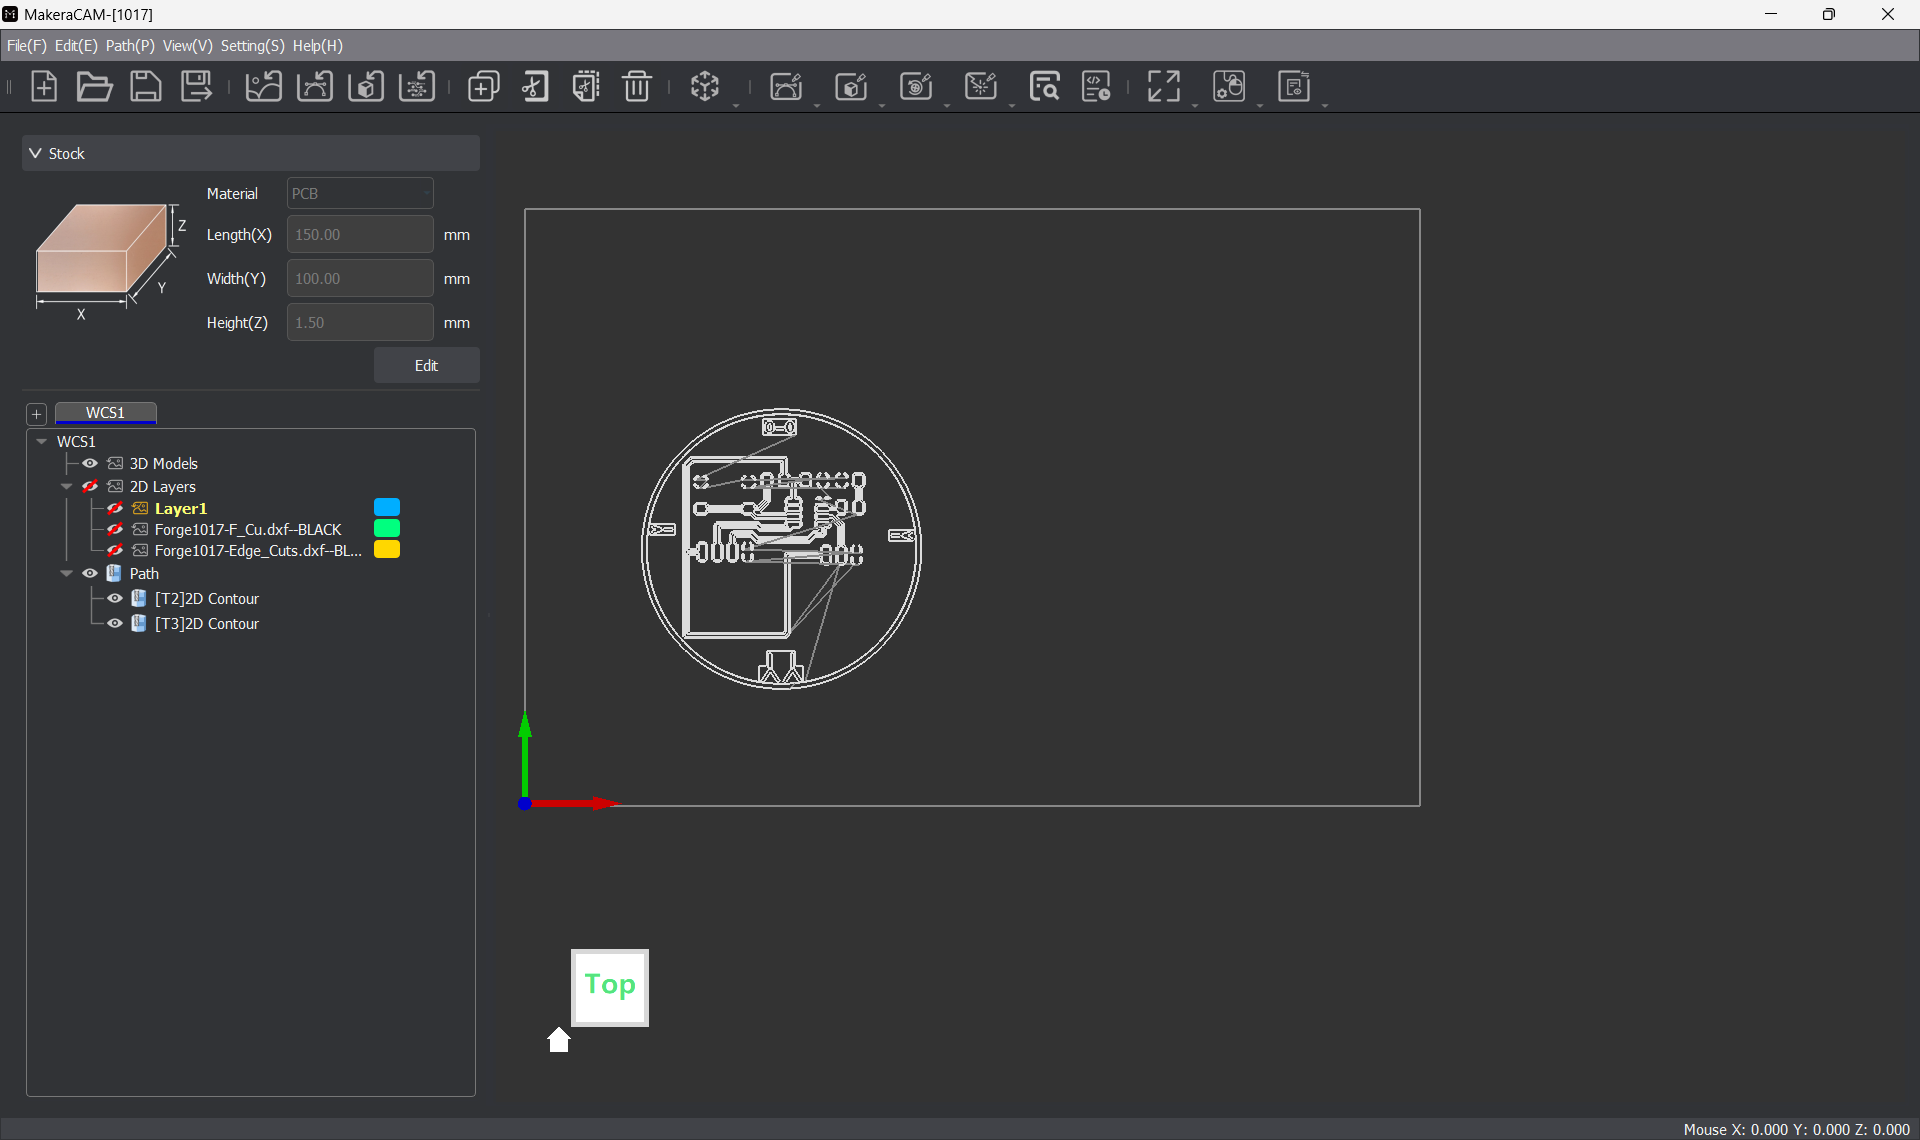
Task: Click the Save floppy disk icon
Action: (x=146, y=87)
